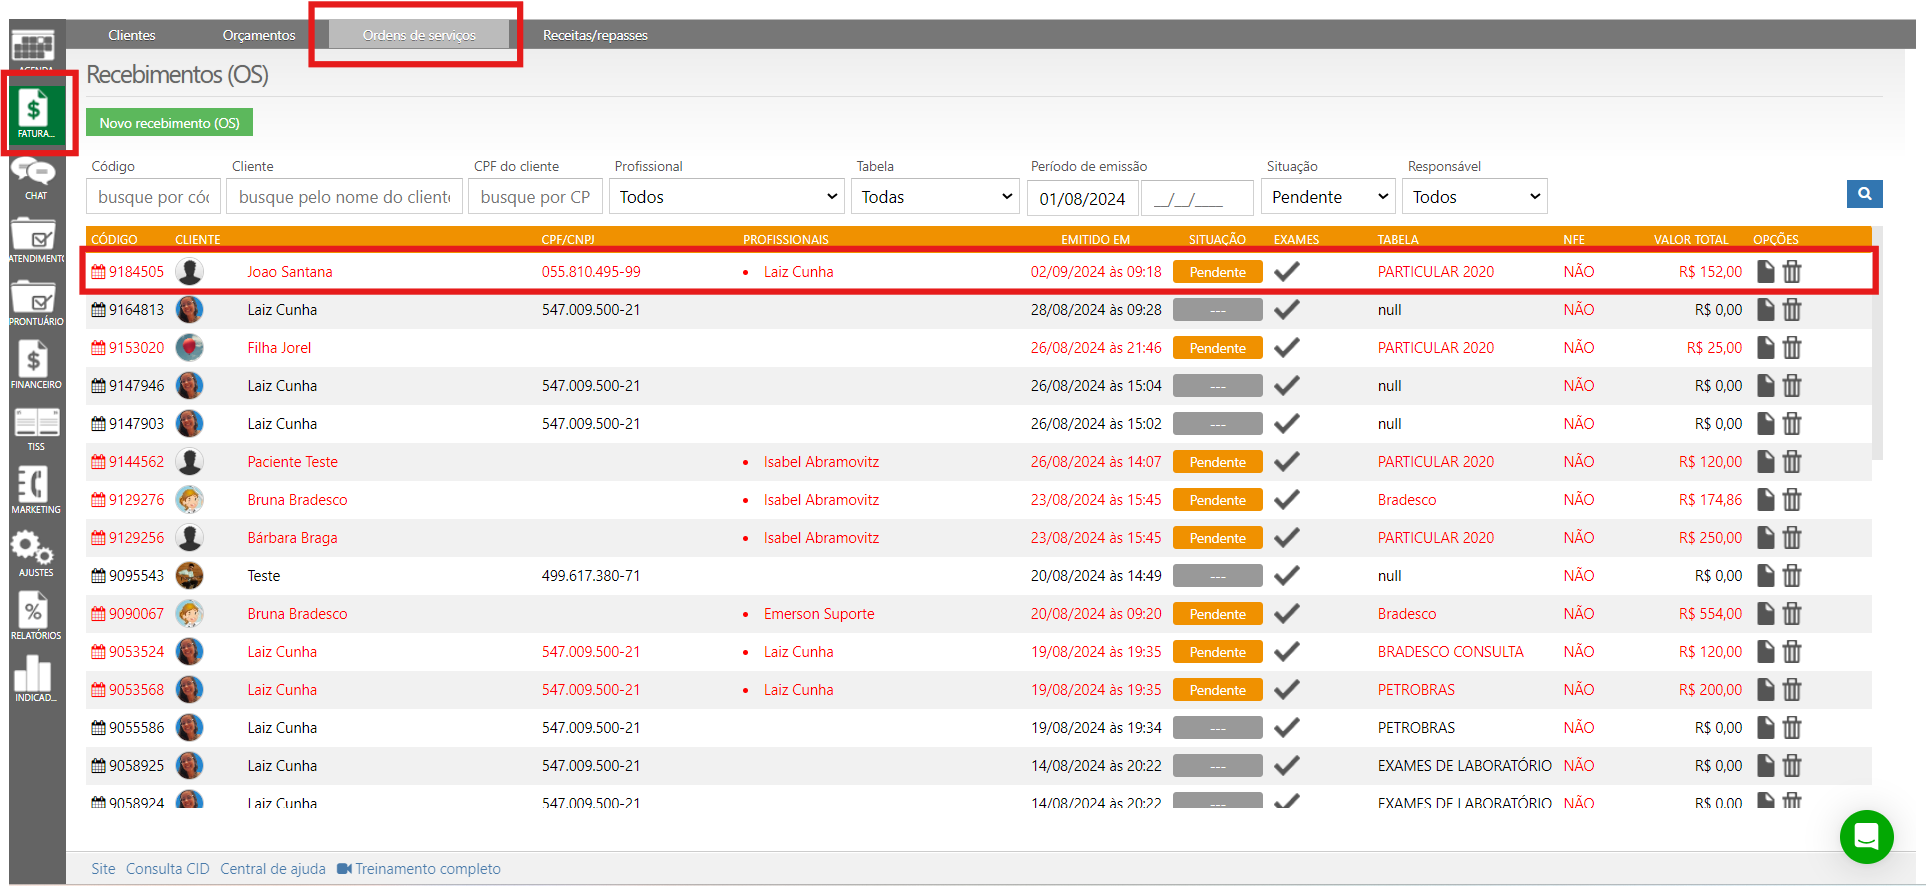Switch to the Ordens de serviços tab
The height and width of the screenshot is (886, 1926).
[x=419, y=35]
